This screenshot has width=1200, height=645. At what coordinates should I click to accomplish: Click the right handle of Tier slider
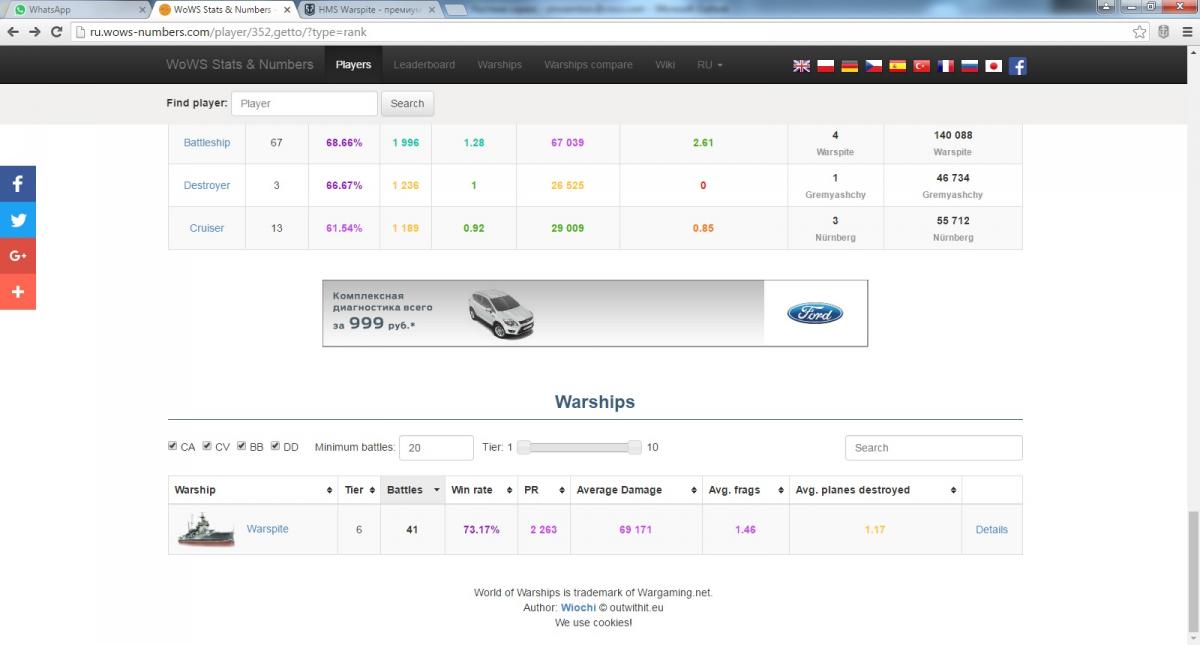634,447
